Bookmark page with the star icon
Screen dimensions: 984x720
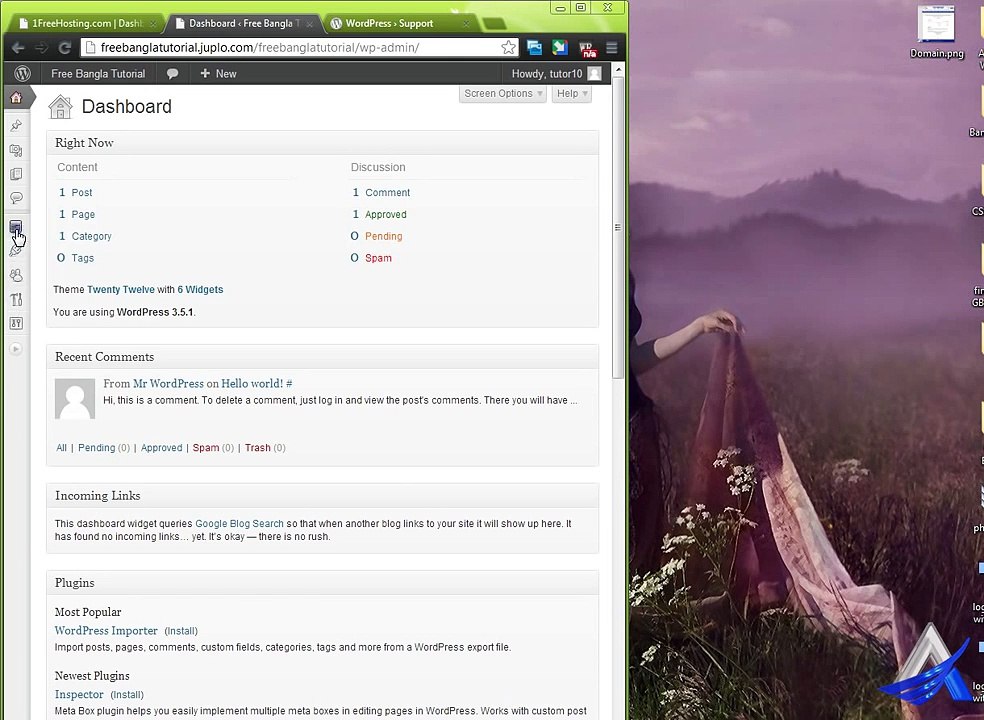point(508,48)
